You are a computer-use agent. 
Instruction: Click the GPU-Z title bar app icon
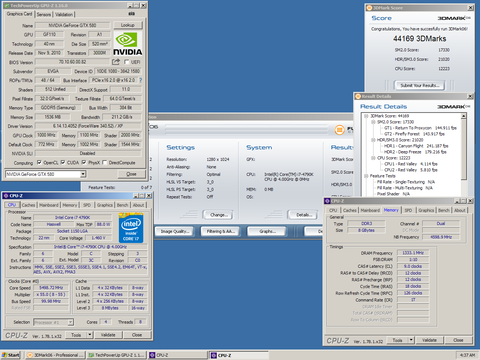coord(6,6)
